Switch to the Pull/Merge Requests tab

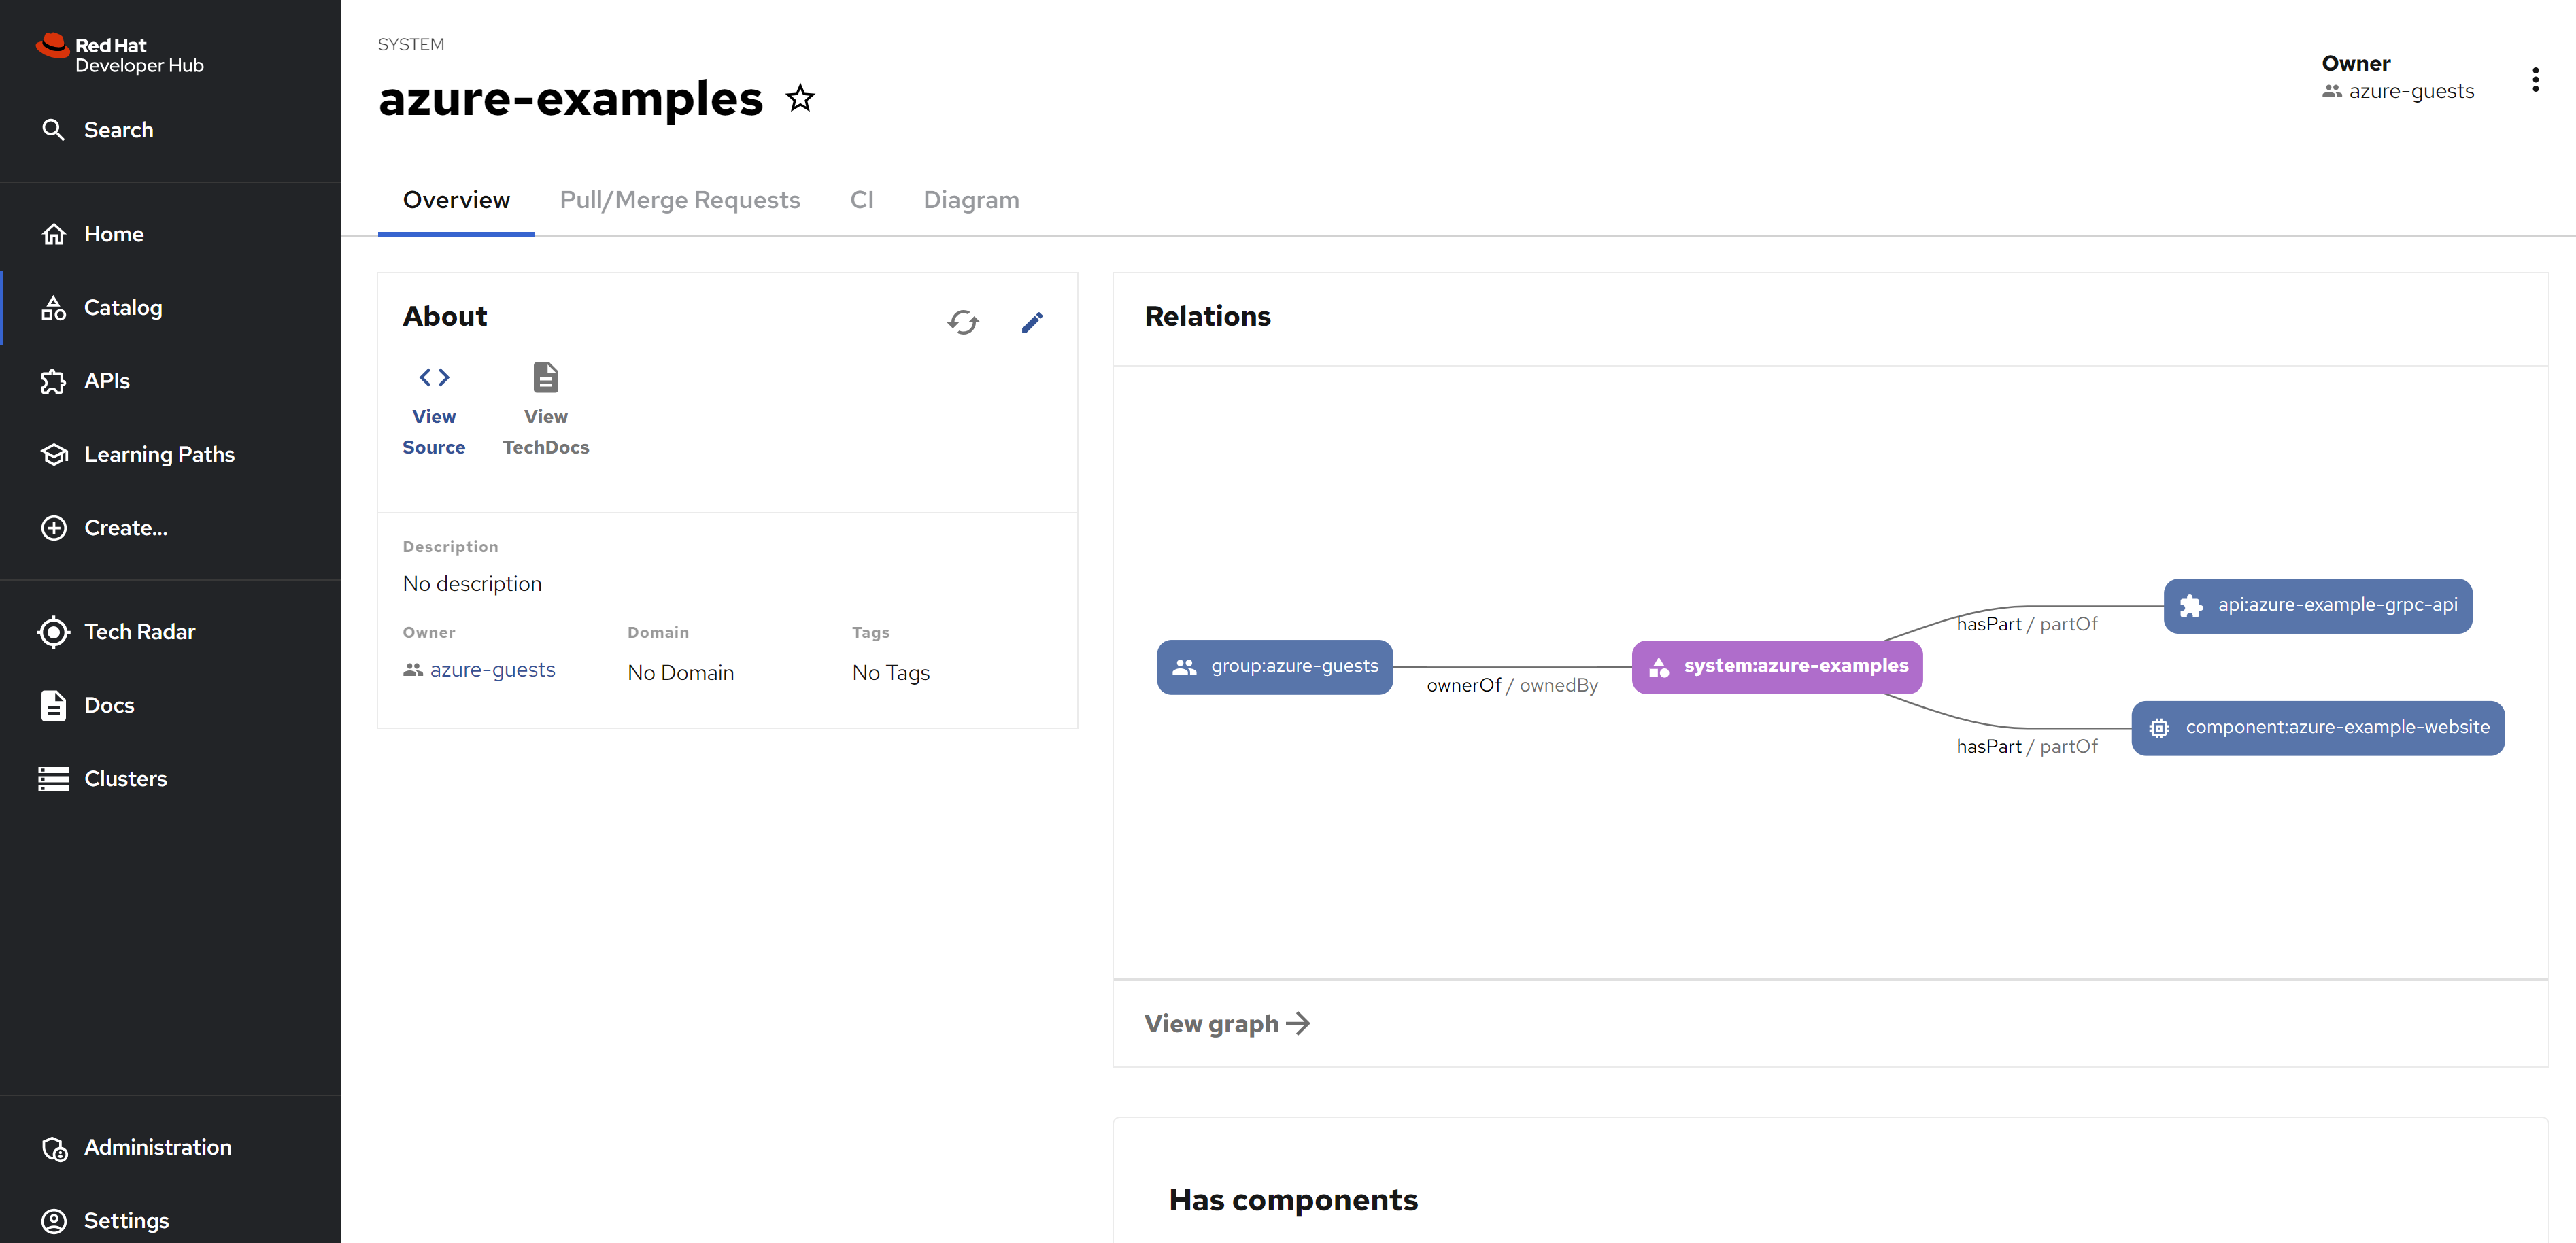point(680,200)
